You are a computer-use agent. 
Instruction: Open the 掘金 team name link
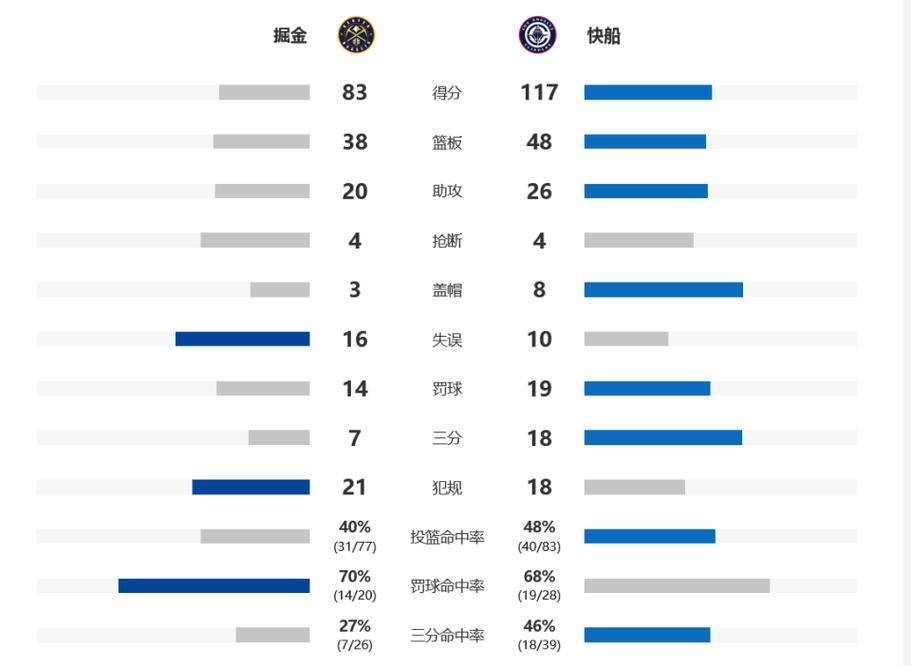tap(290, 35)
